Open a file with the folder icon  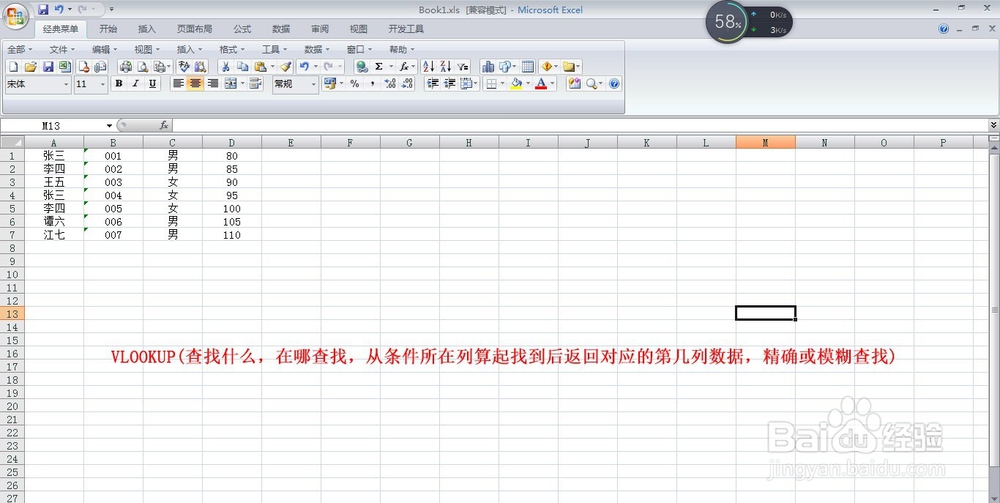click(x=31, y=66)
